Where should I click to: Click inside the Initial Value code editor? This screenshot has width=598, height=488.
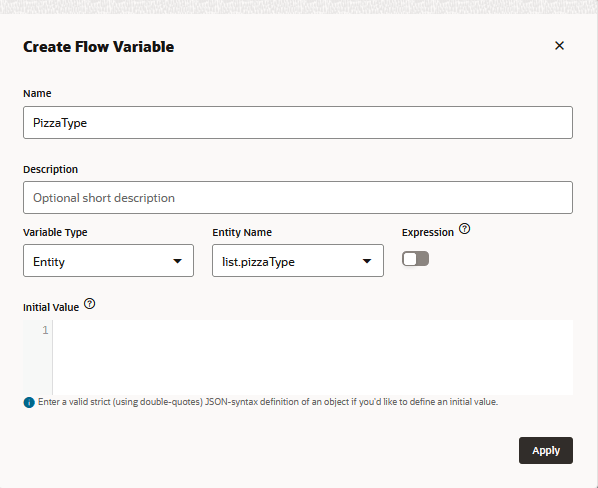click(313, 357)
